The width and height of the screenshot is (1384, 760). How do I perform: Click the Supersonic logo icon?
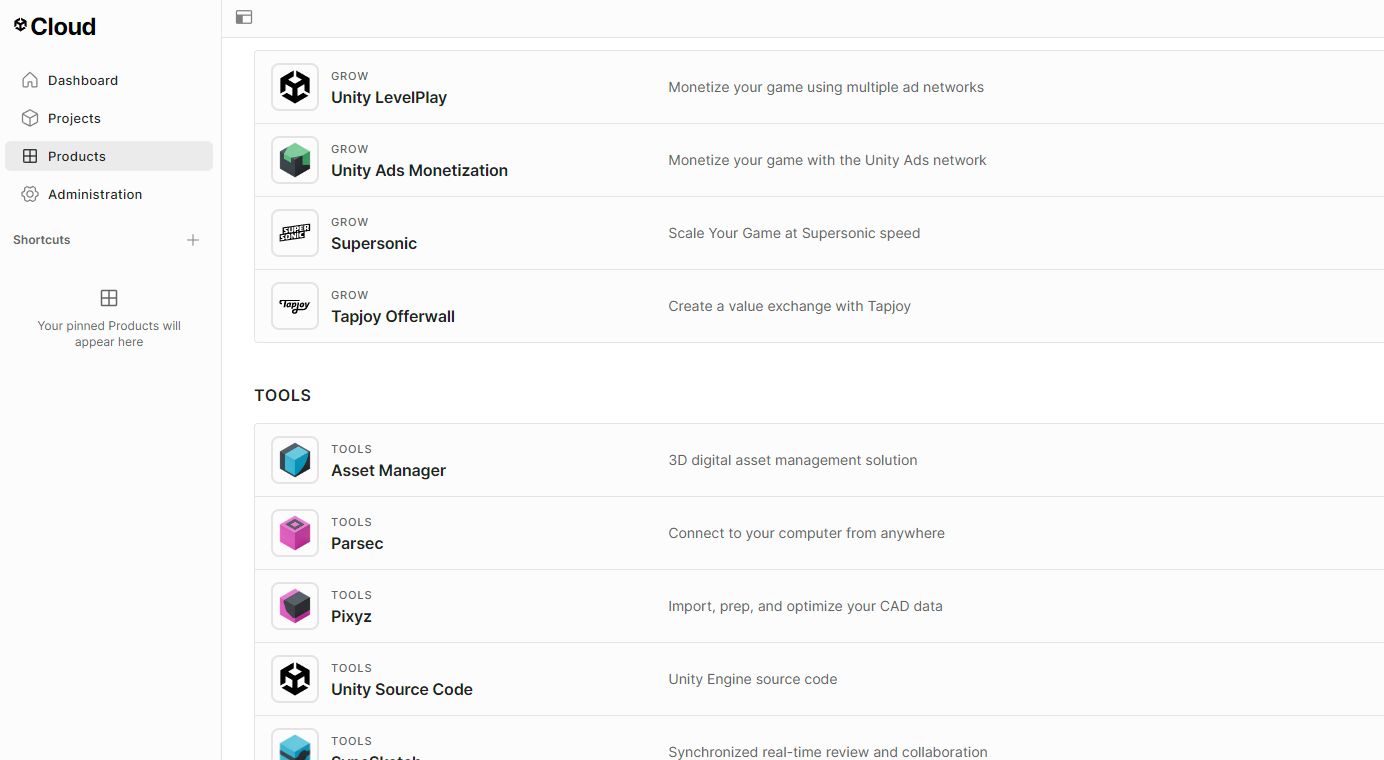click(295, 233)
